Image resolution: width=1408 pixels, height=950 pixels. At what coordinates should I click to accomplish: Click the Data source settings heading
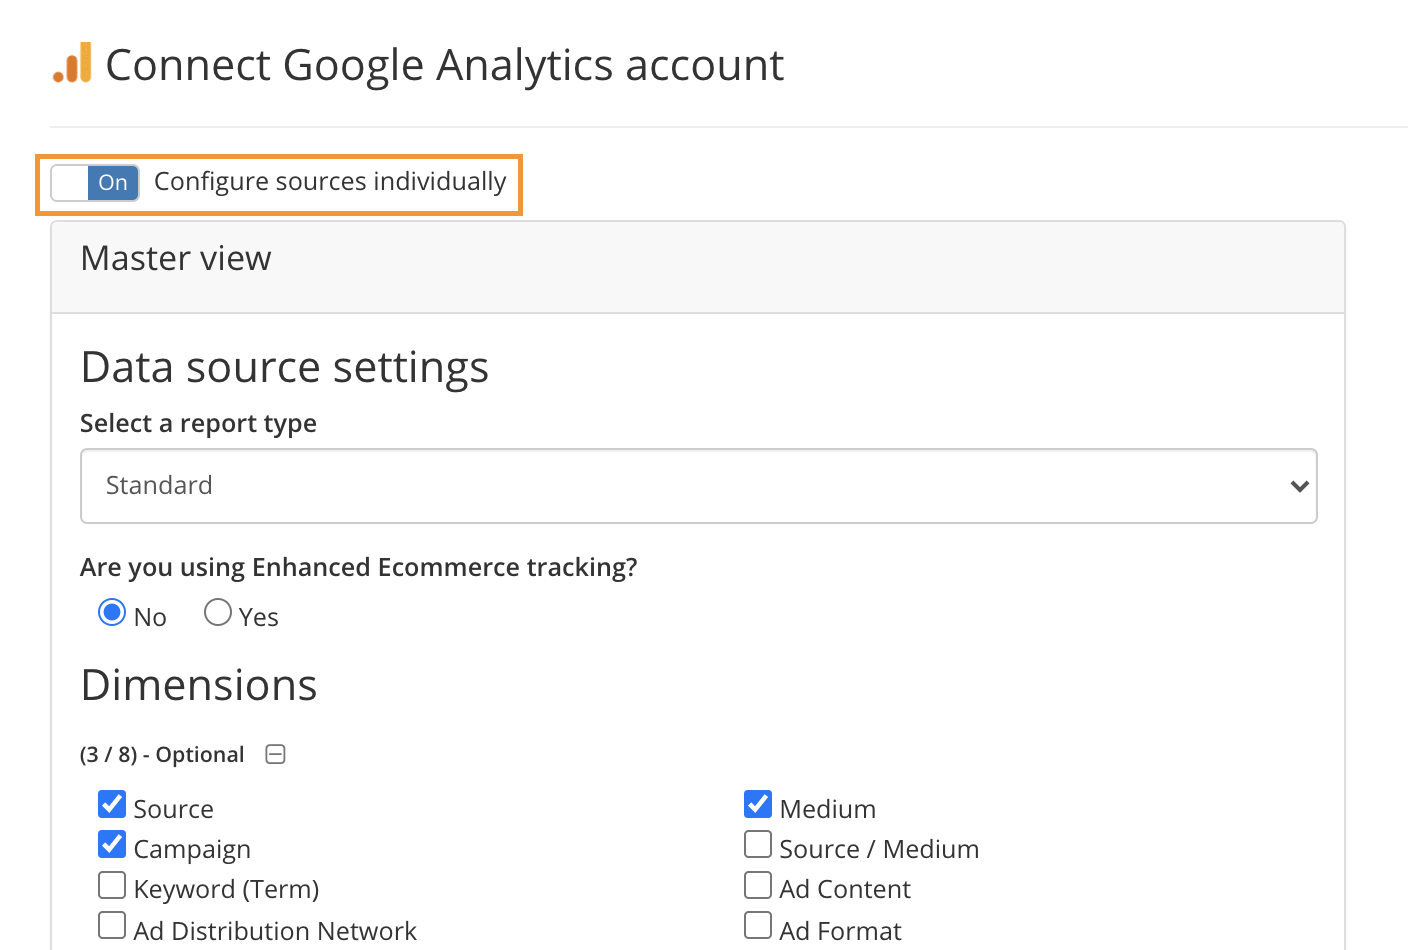point(285,368)
